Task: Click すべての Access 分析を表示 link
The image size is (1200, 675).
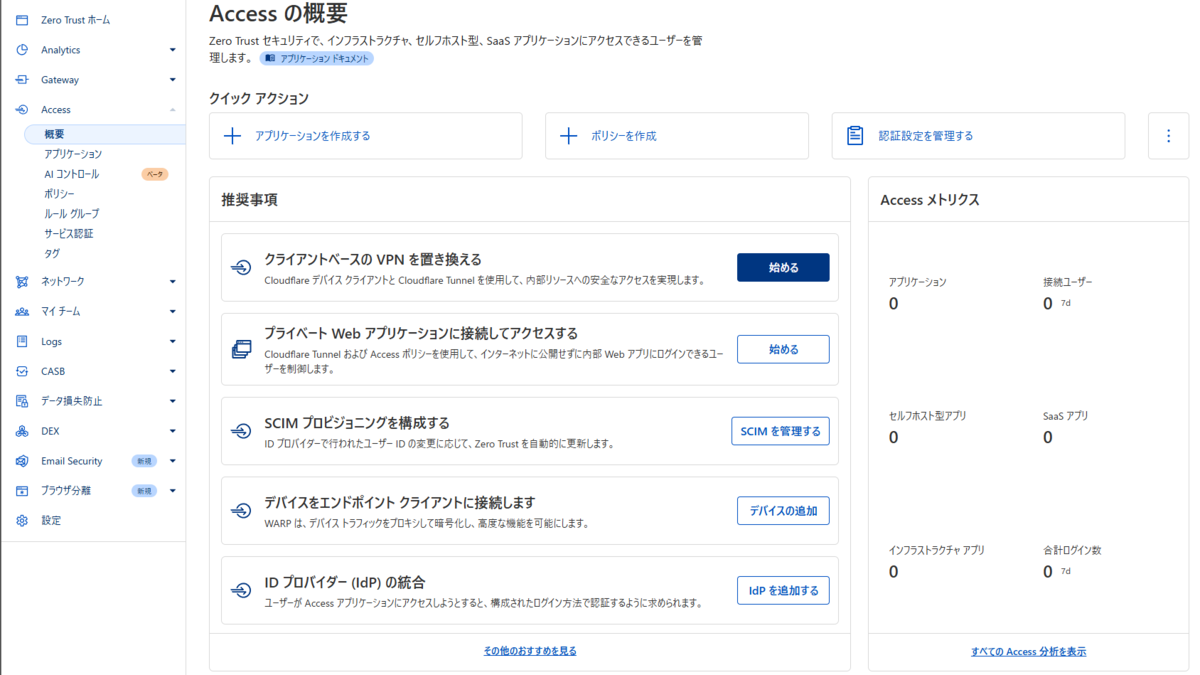Action: click(x=1028, y=652)
